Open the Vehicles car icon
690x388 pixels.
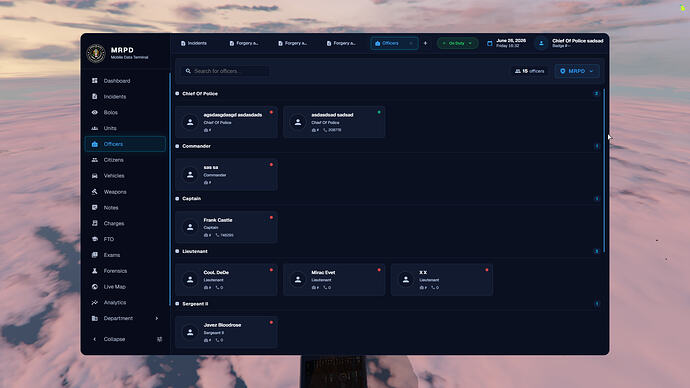click(95, 176)
